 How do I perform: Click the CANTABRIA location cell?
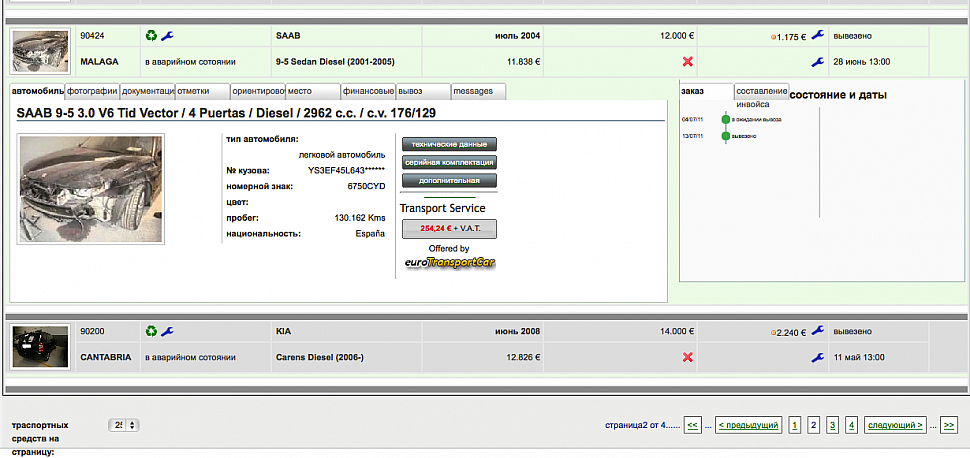coord(108,358)
